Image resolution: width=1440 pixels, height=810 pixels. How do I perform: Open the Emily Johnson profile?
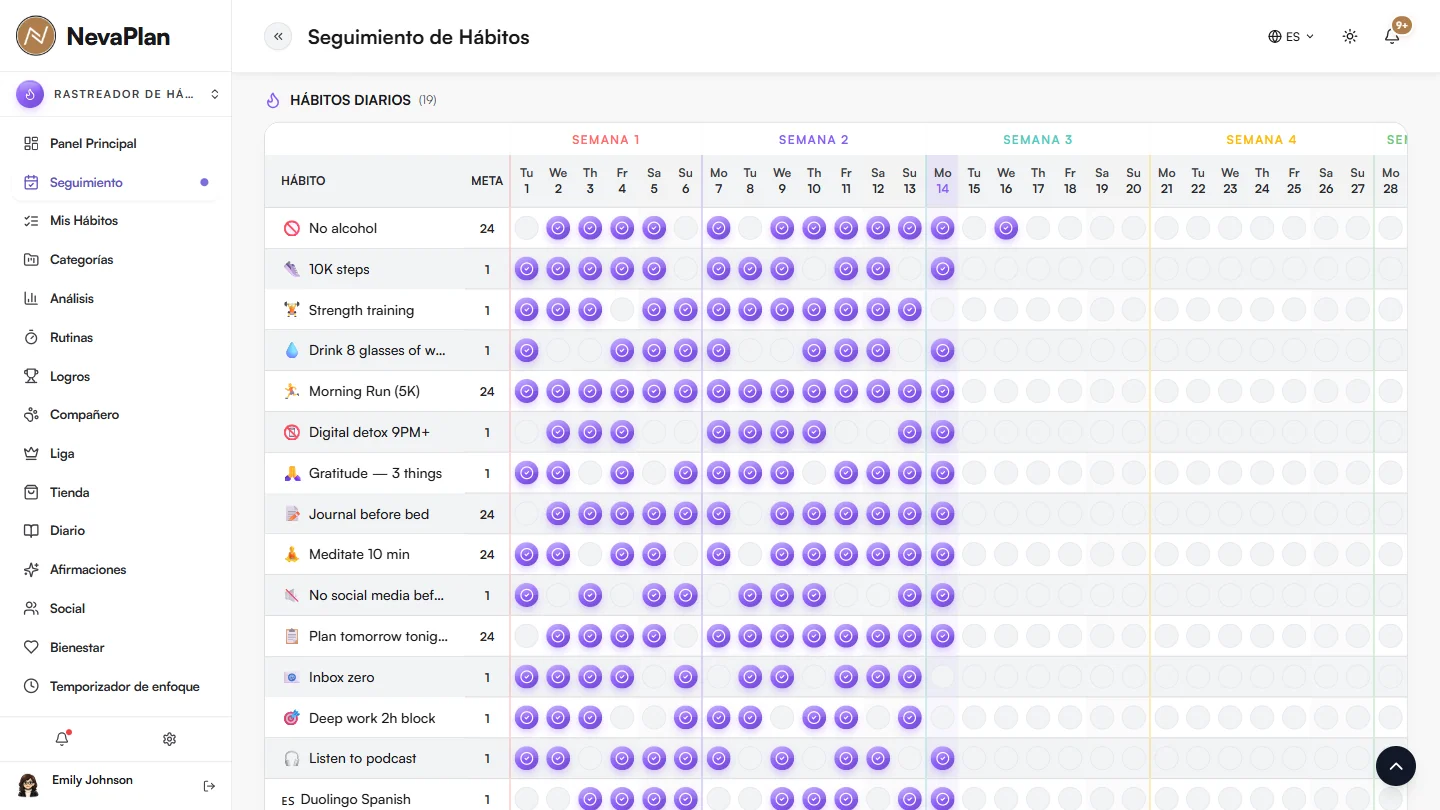click(x=92, y=785)
